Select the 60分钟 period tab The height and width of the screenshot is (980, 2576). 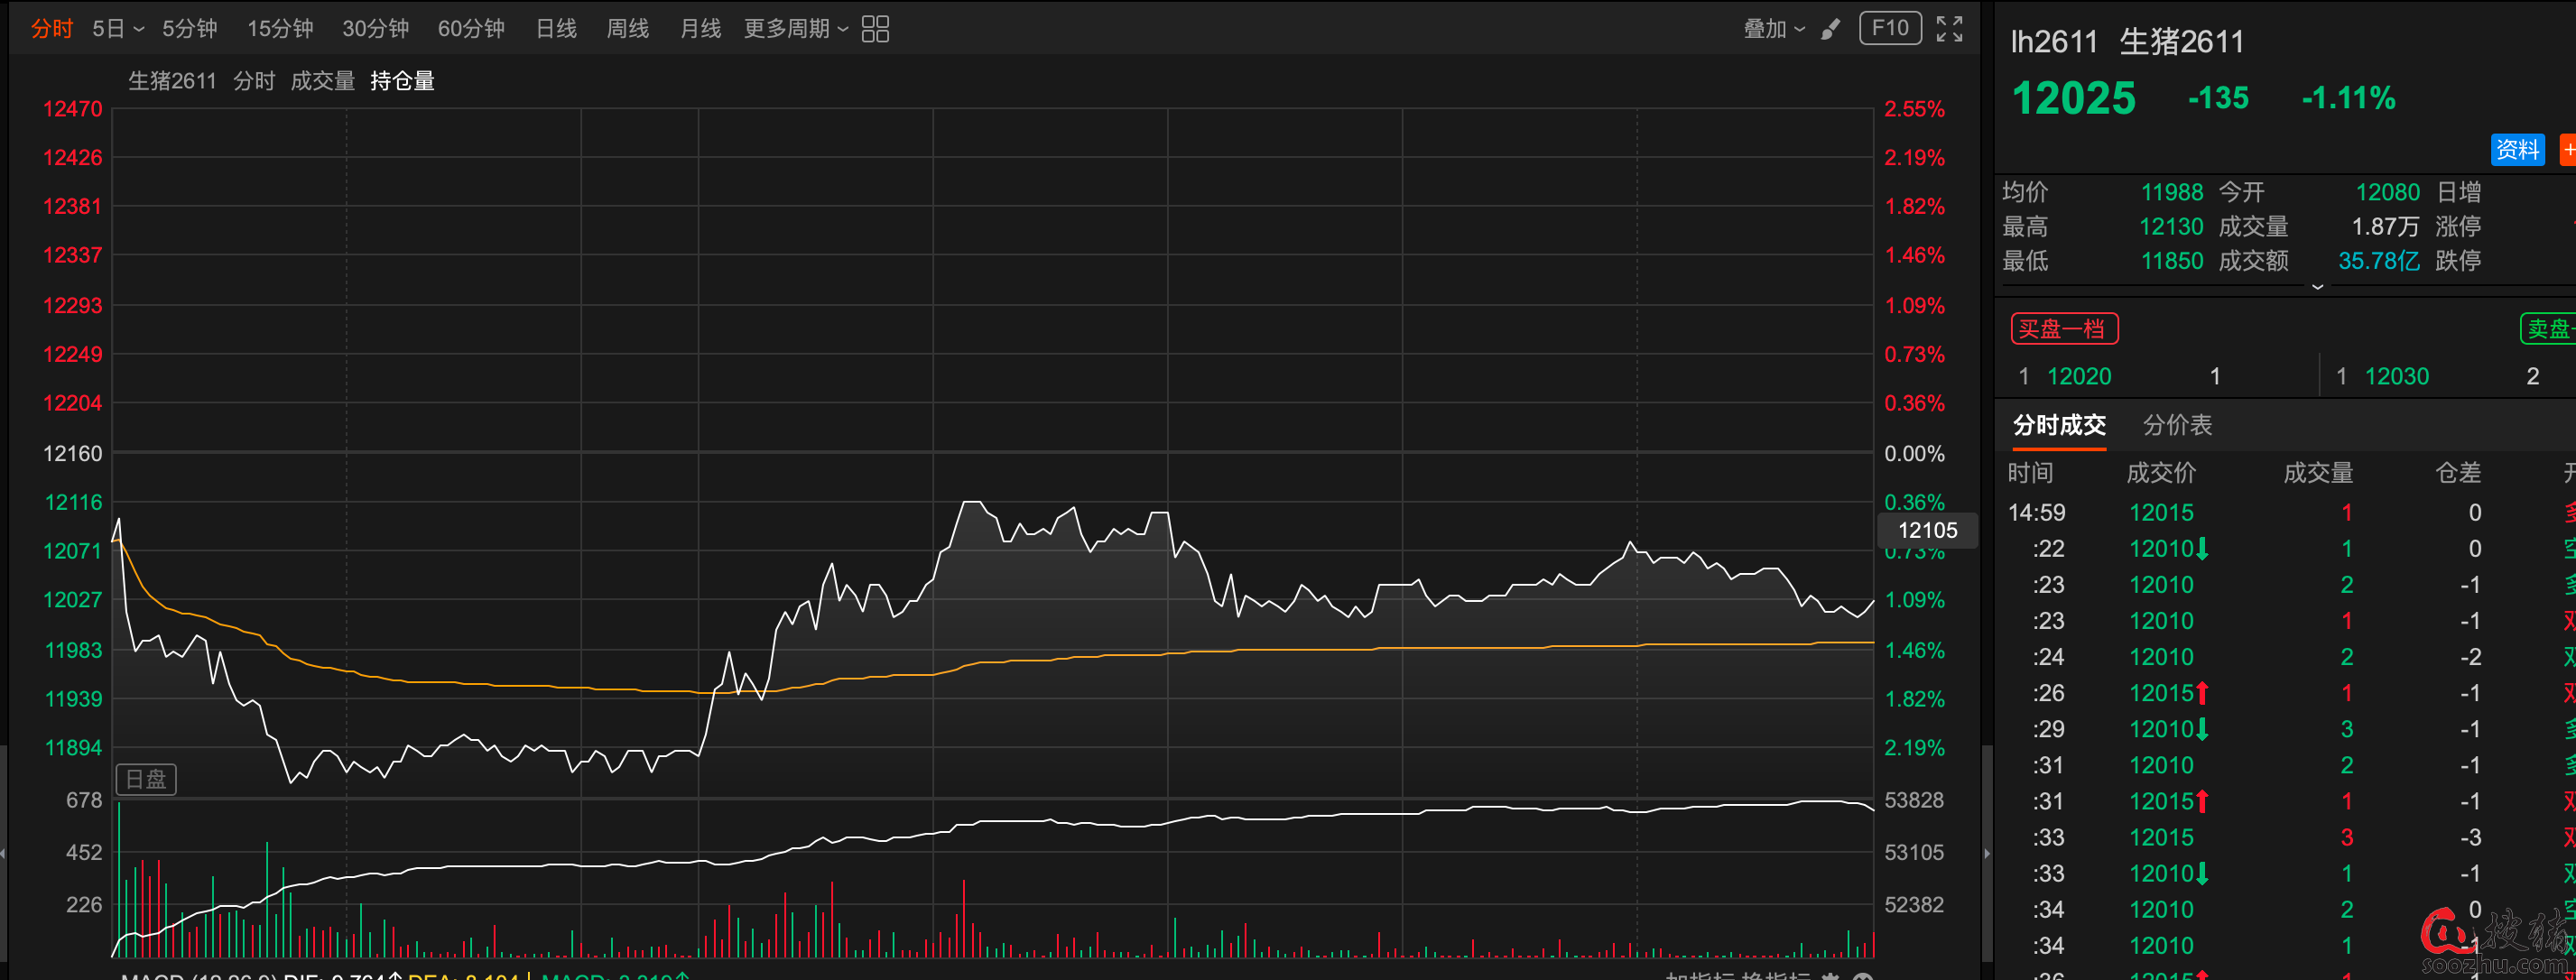click(471, 29)
